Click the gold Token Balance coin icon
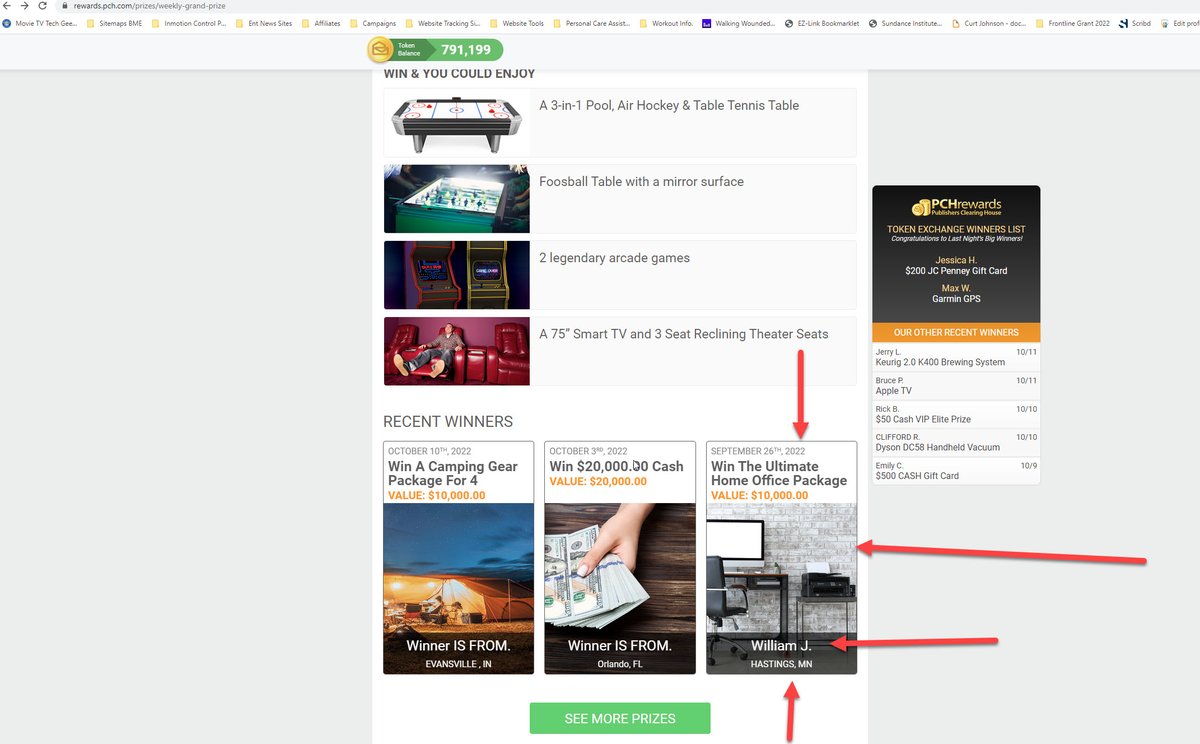 [x=380, y=49]
